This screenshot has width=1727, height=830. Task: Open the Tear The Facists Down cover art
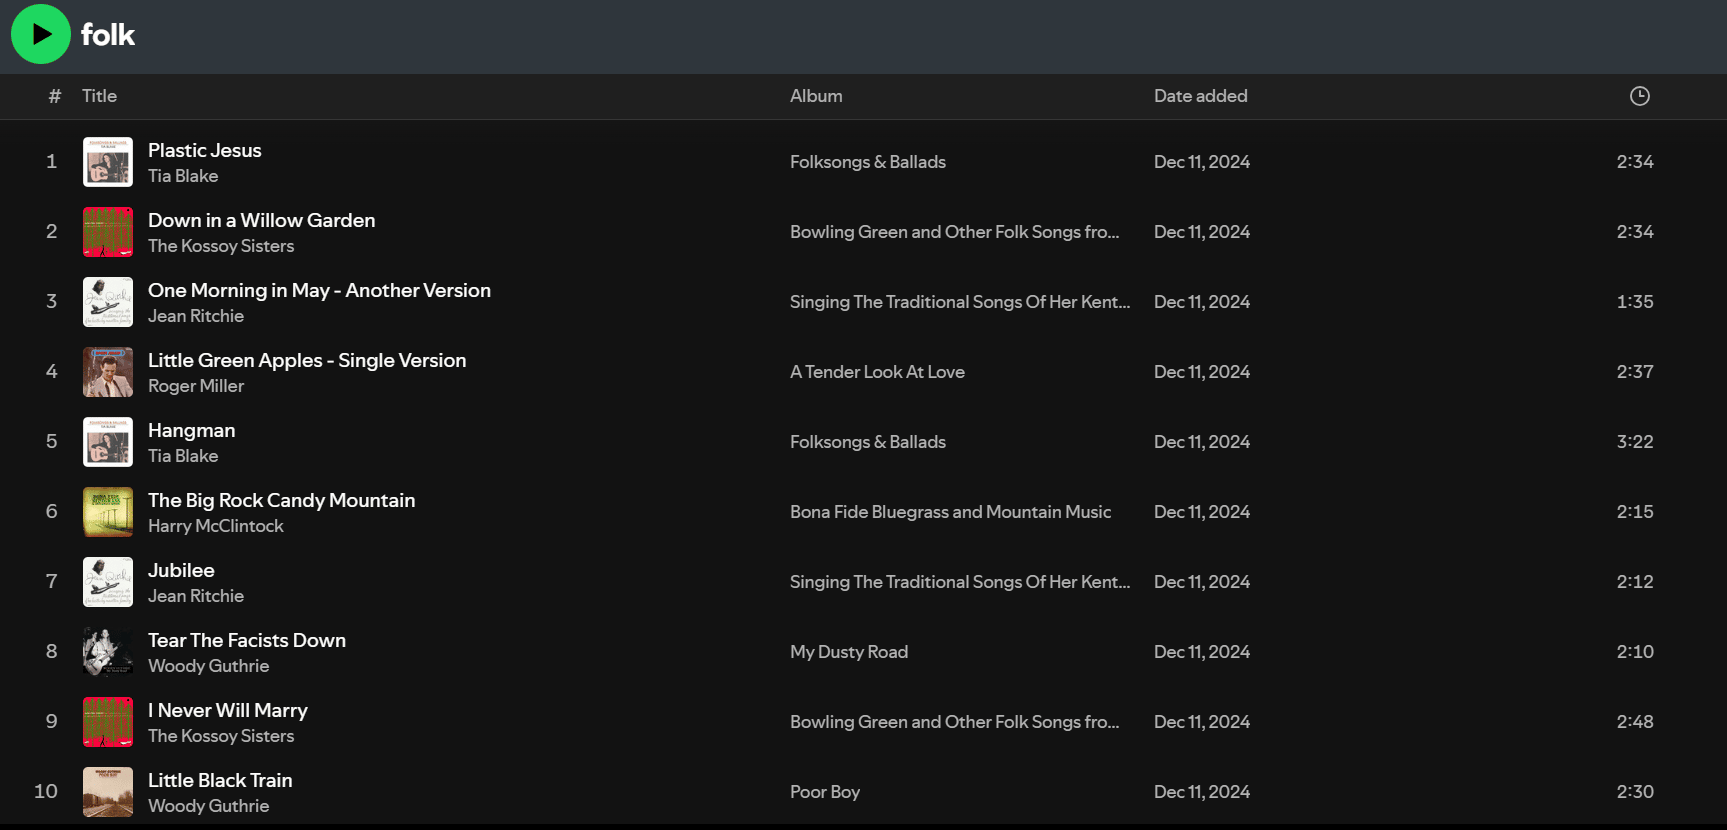108,652
